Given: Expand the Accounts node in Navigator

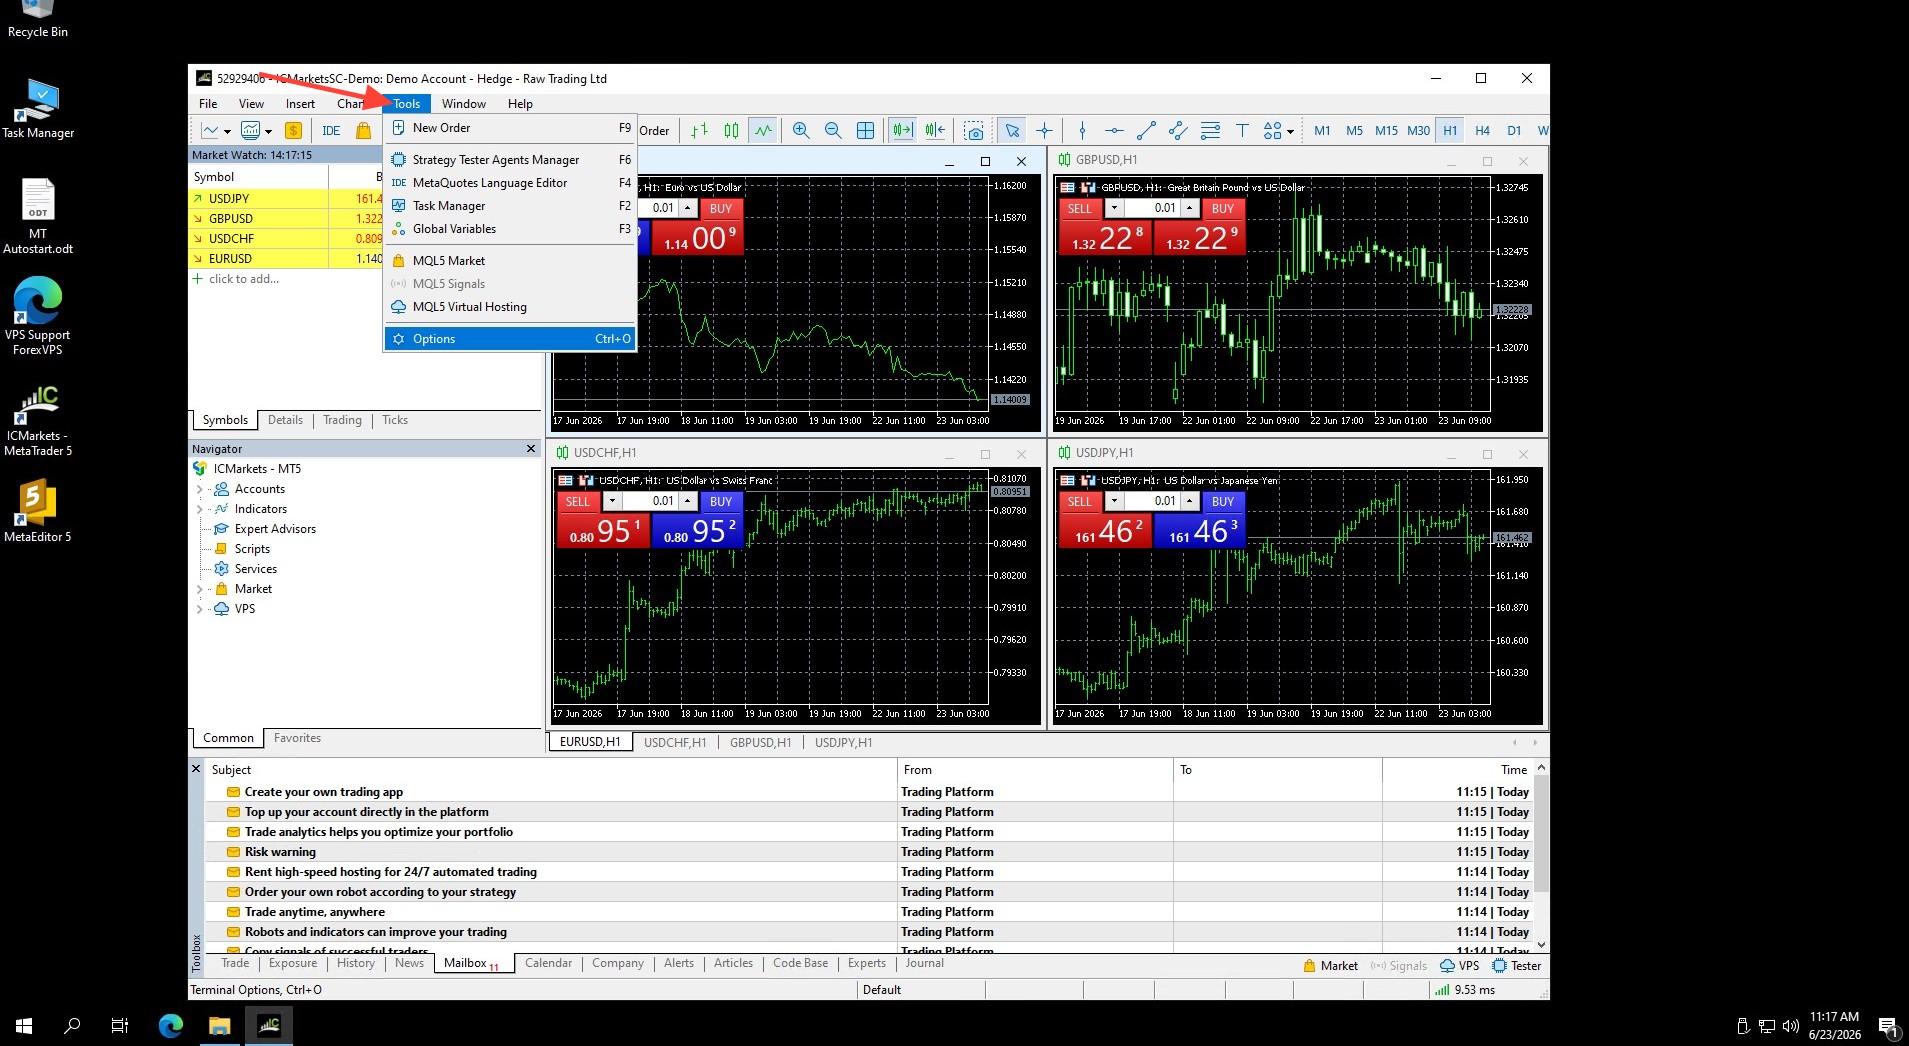Looking at the screenshot, I should (199, 490).
